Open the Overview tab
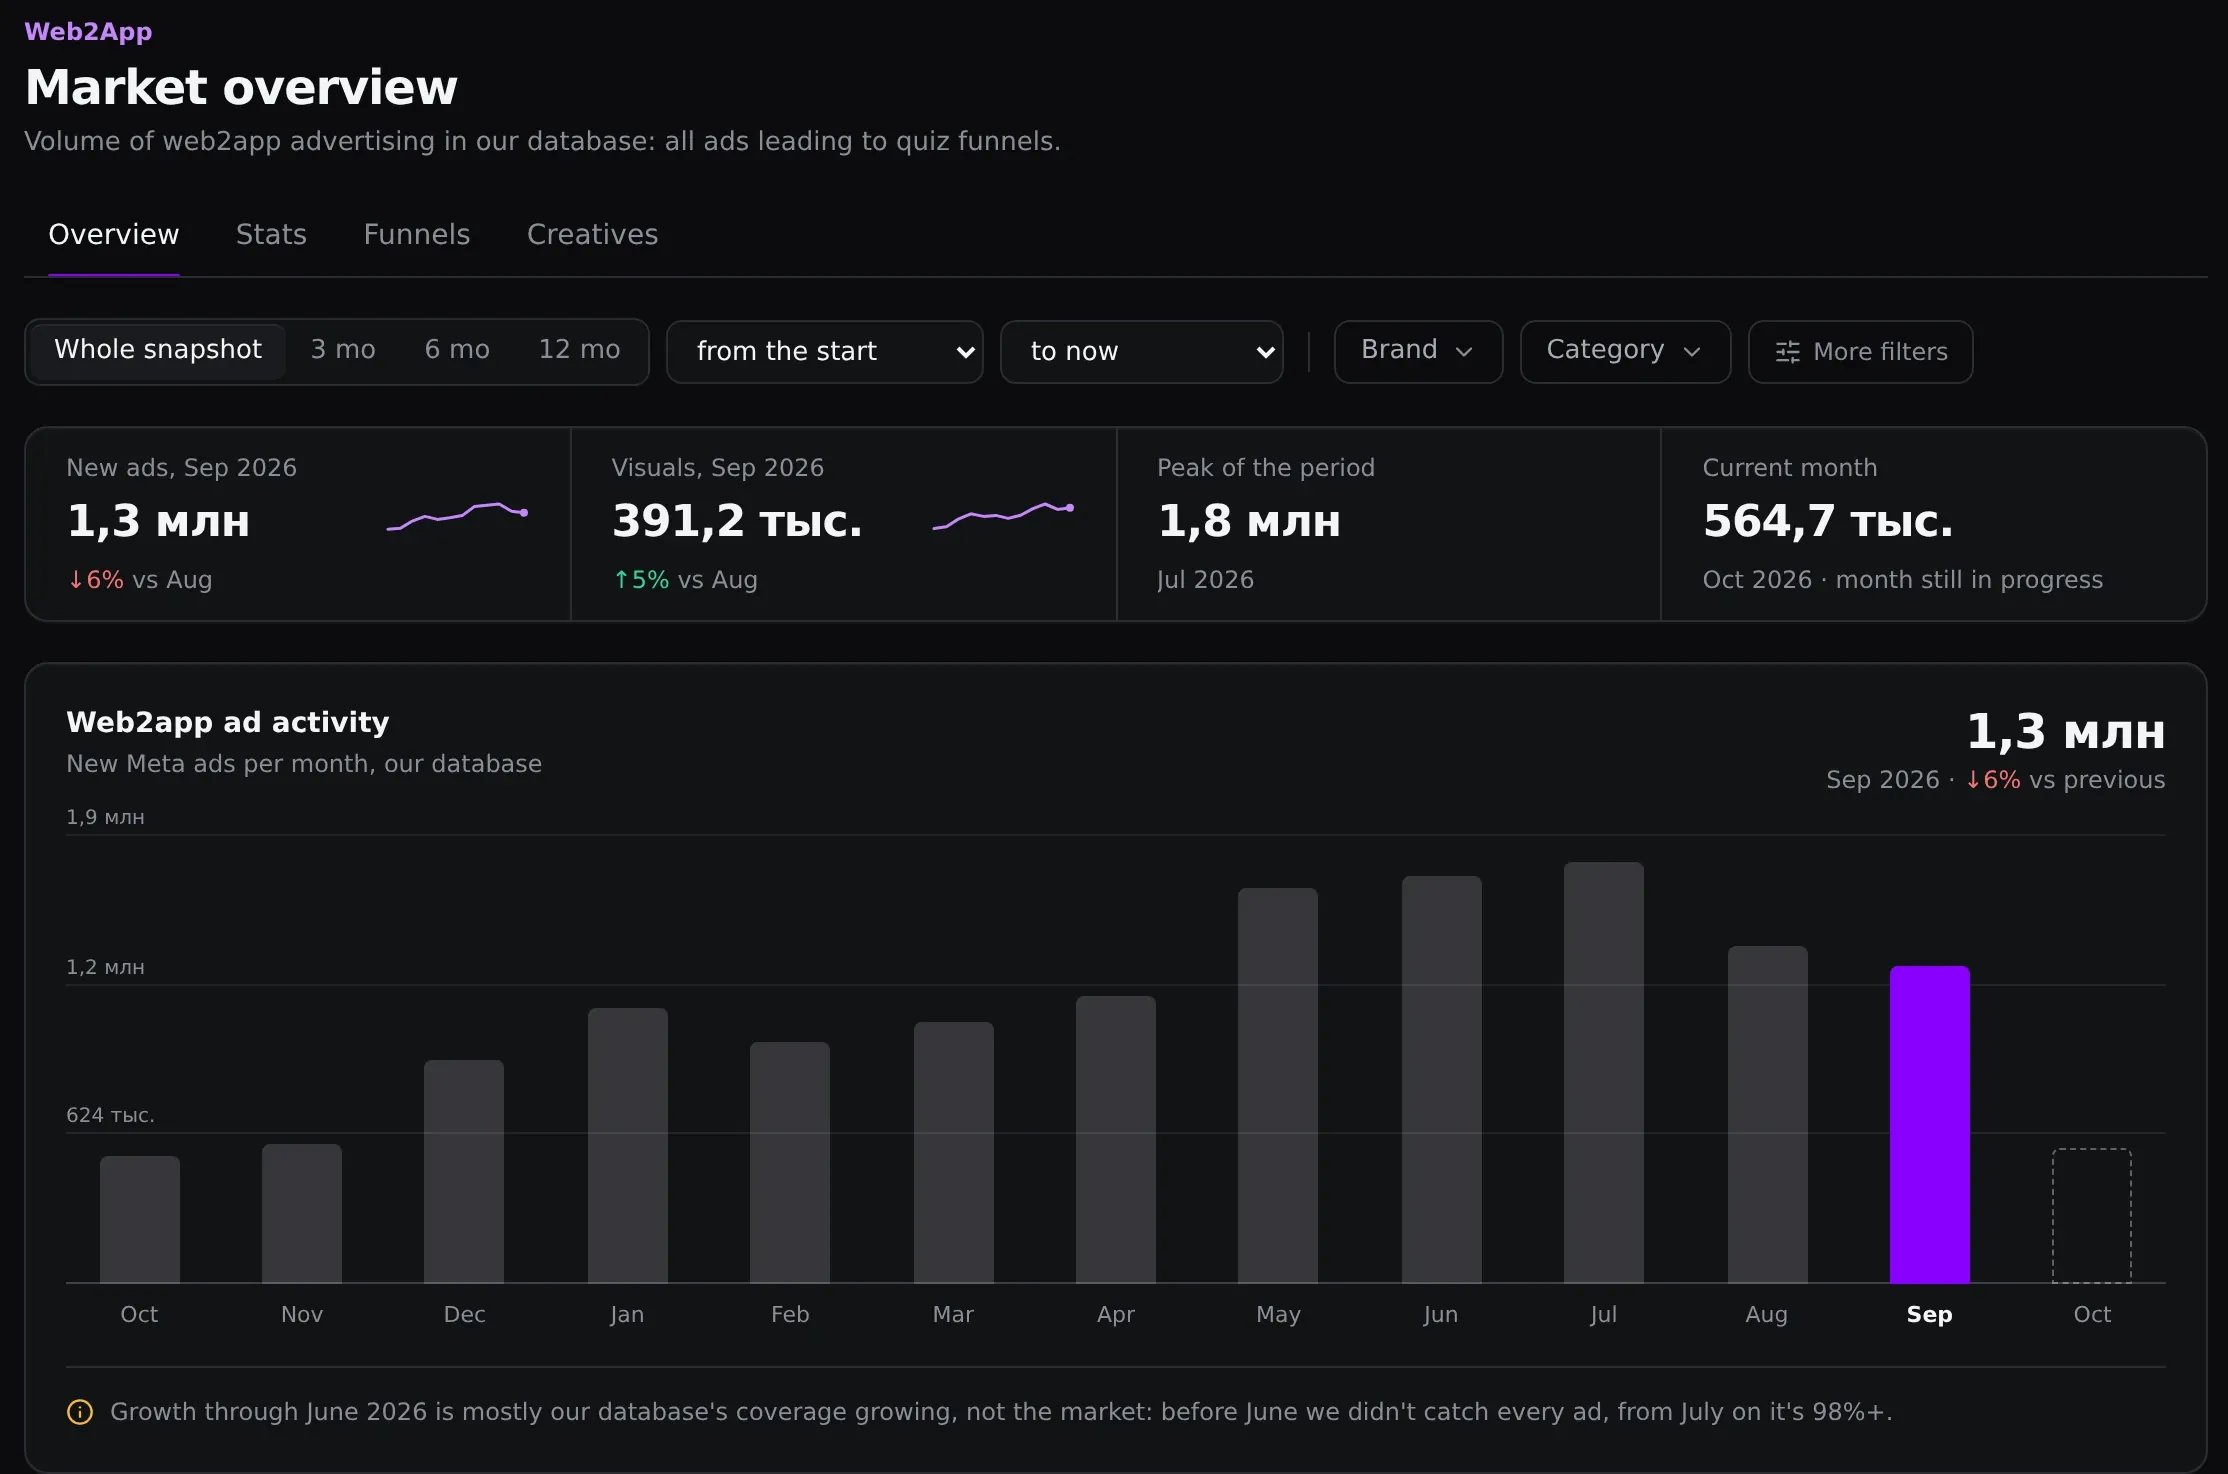This screenshot has width=2228, height=1474. click(x=114, y=235)
